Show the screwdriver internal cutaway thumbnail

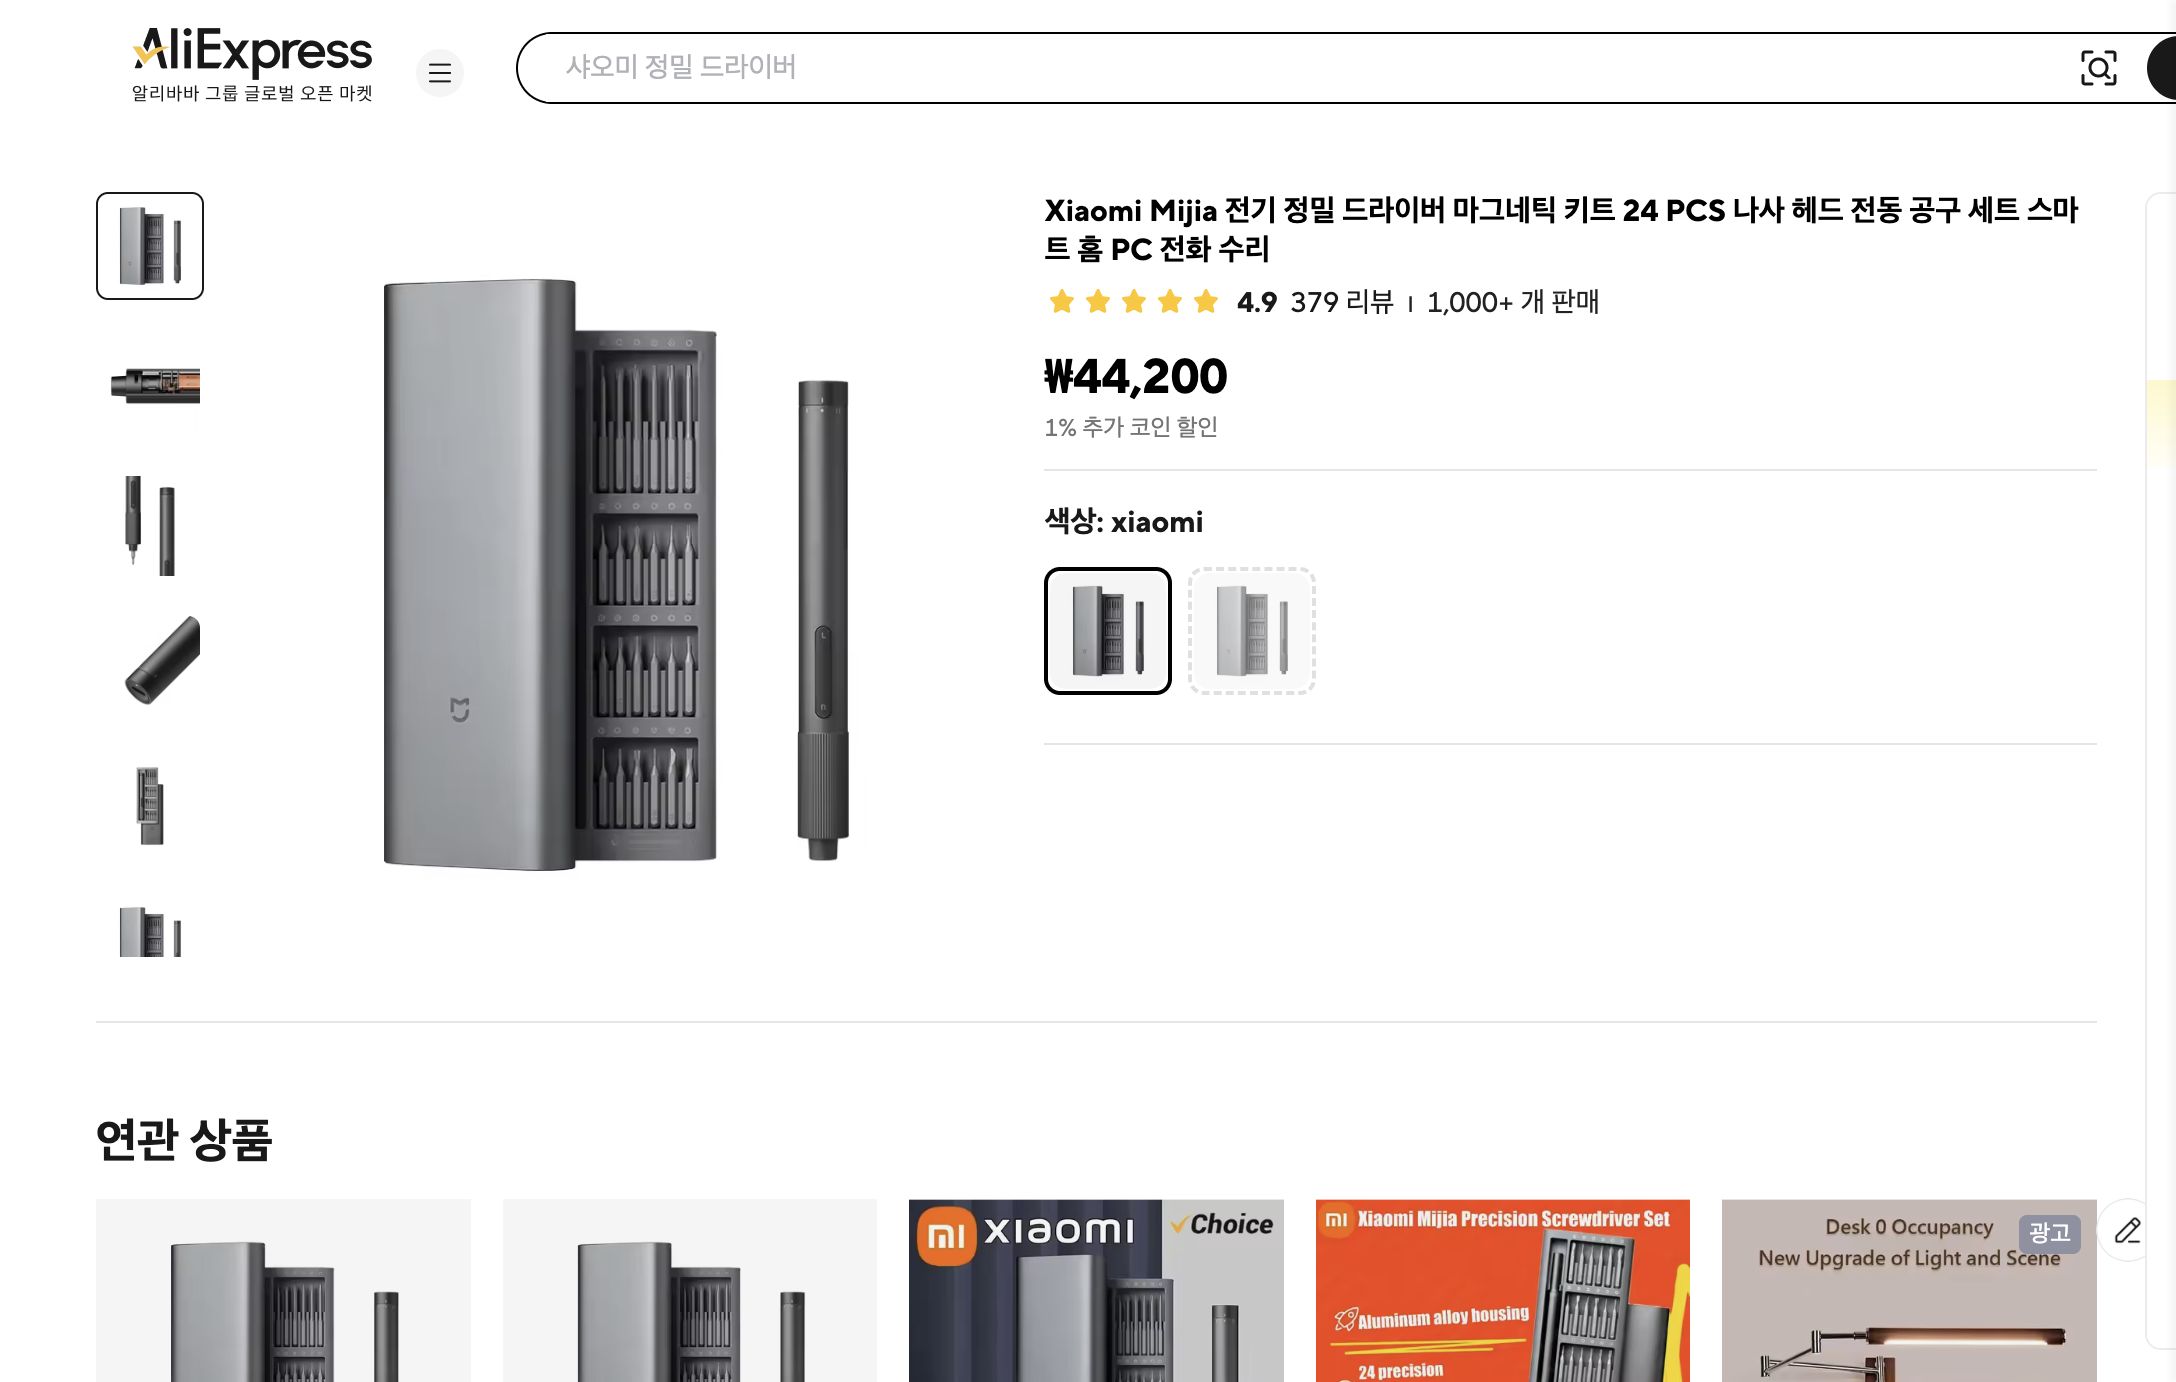click(155, 385)
